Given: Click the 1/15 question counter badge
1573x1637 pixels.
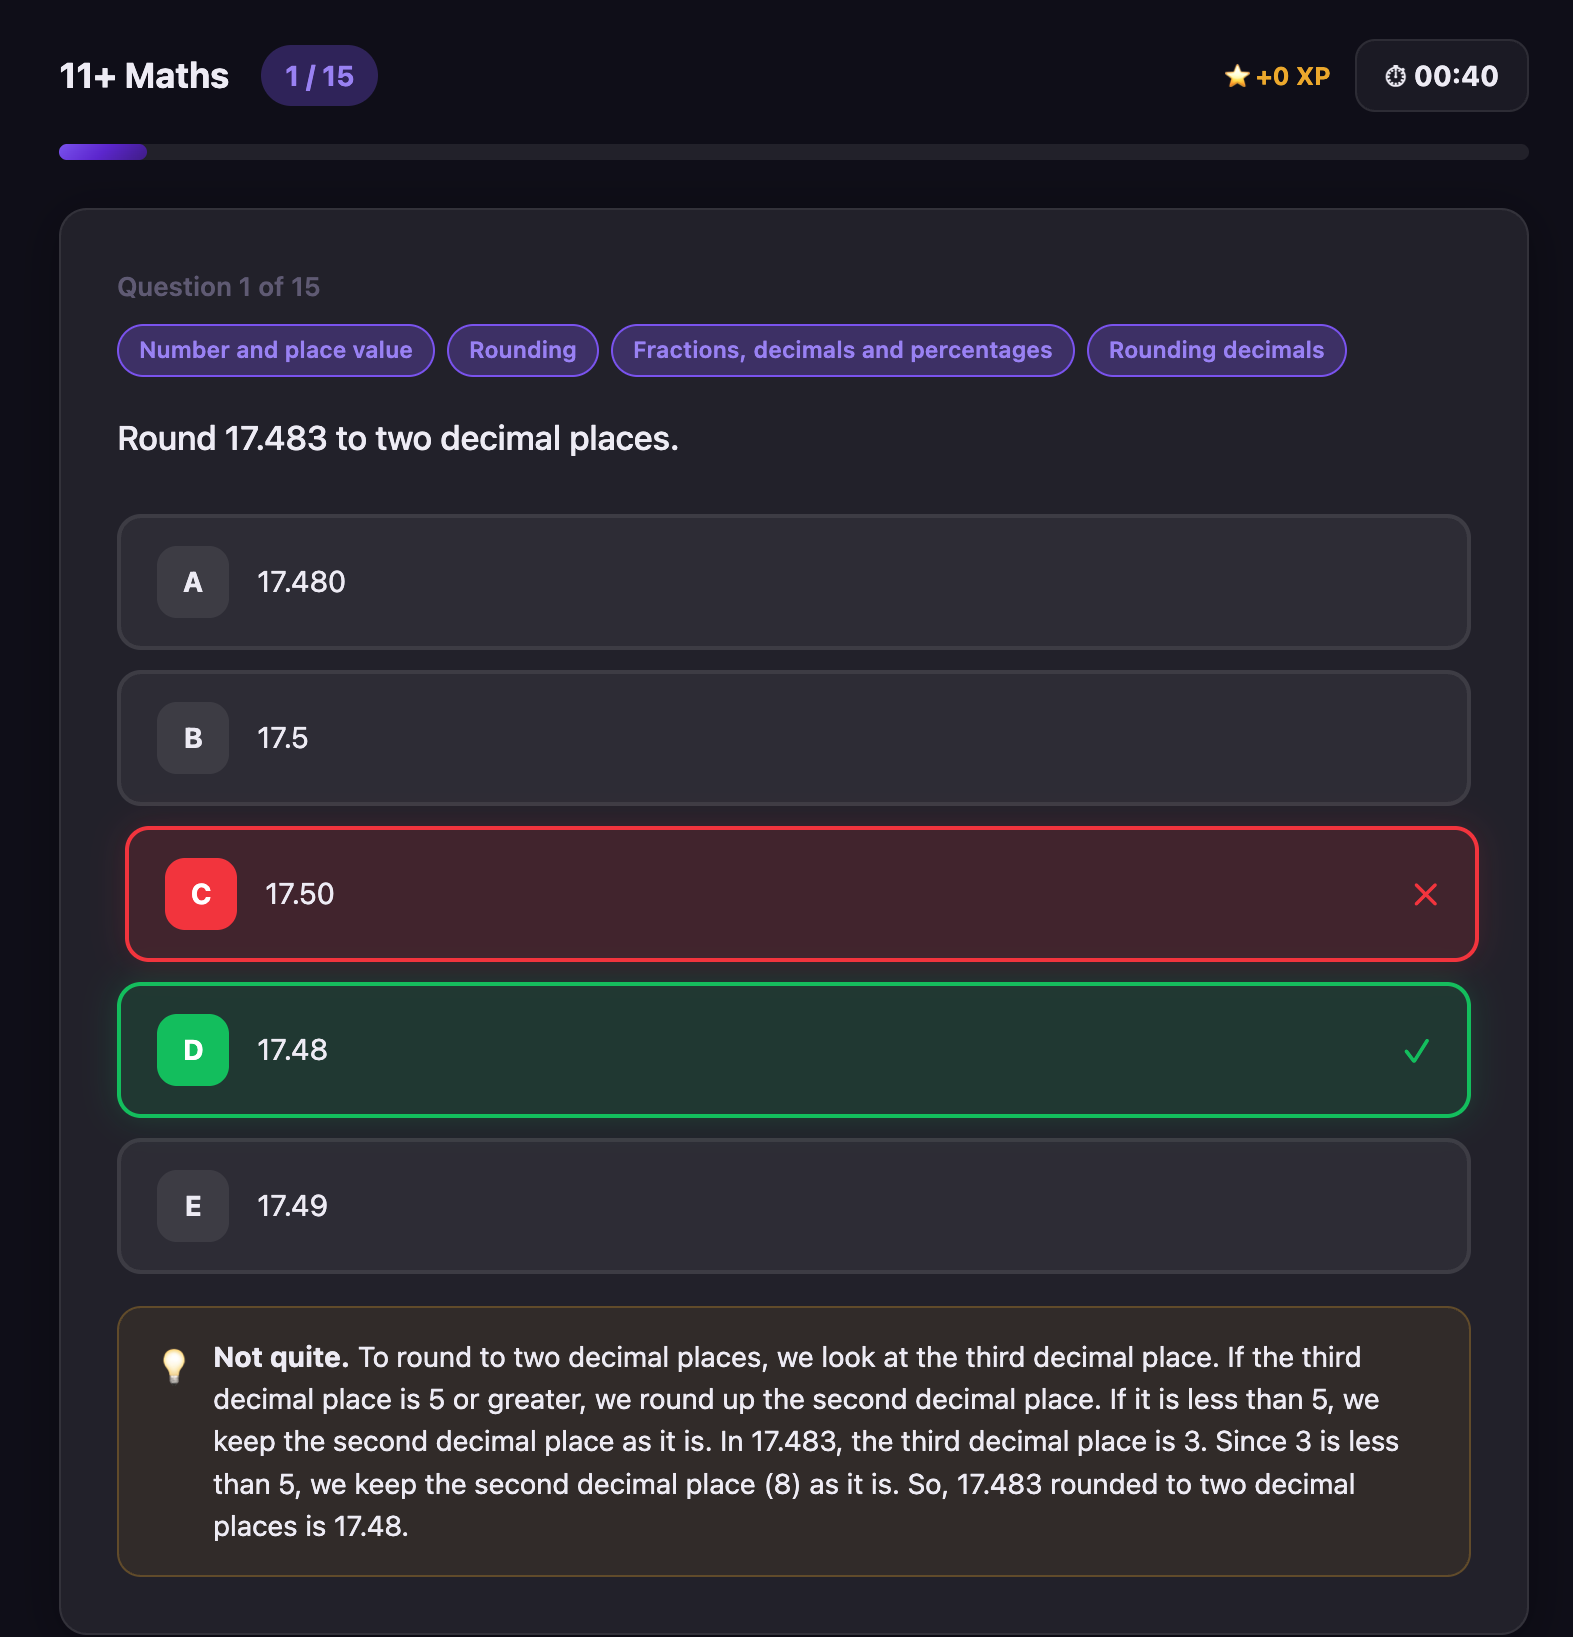Looking at the screenshot, I should point(319,75).
